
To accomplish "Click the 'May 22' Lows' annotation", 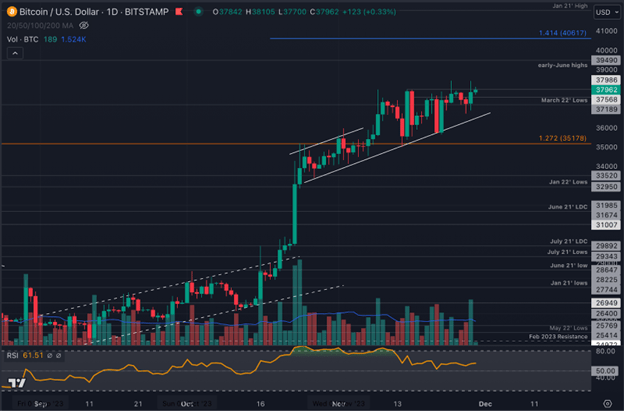I will click(568, 328).
